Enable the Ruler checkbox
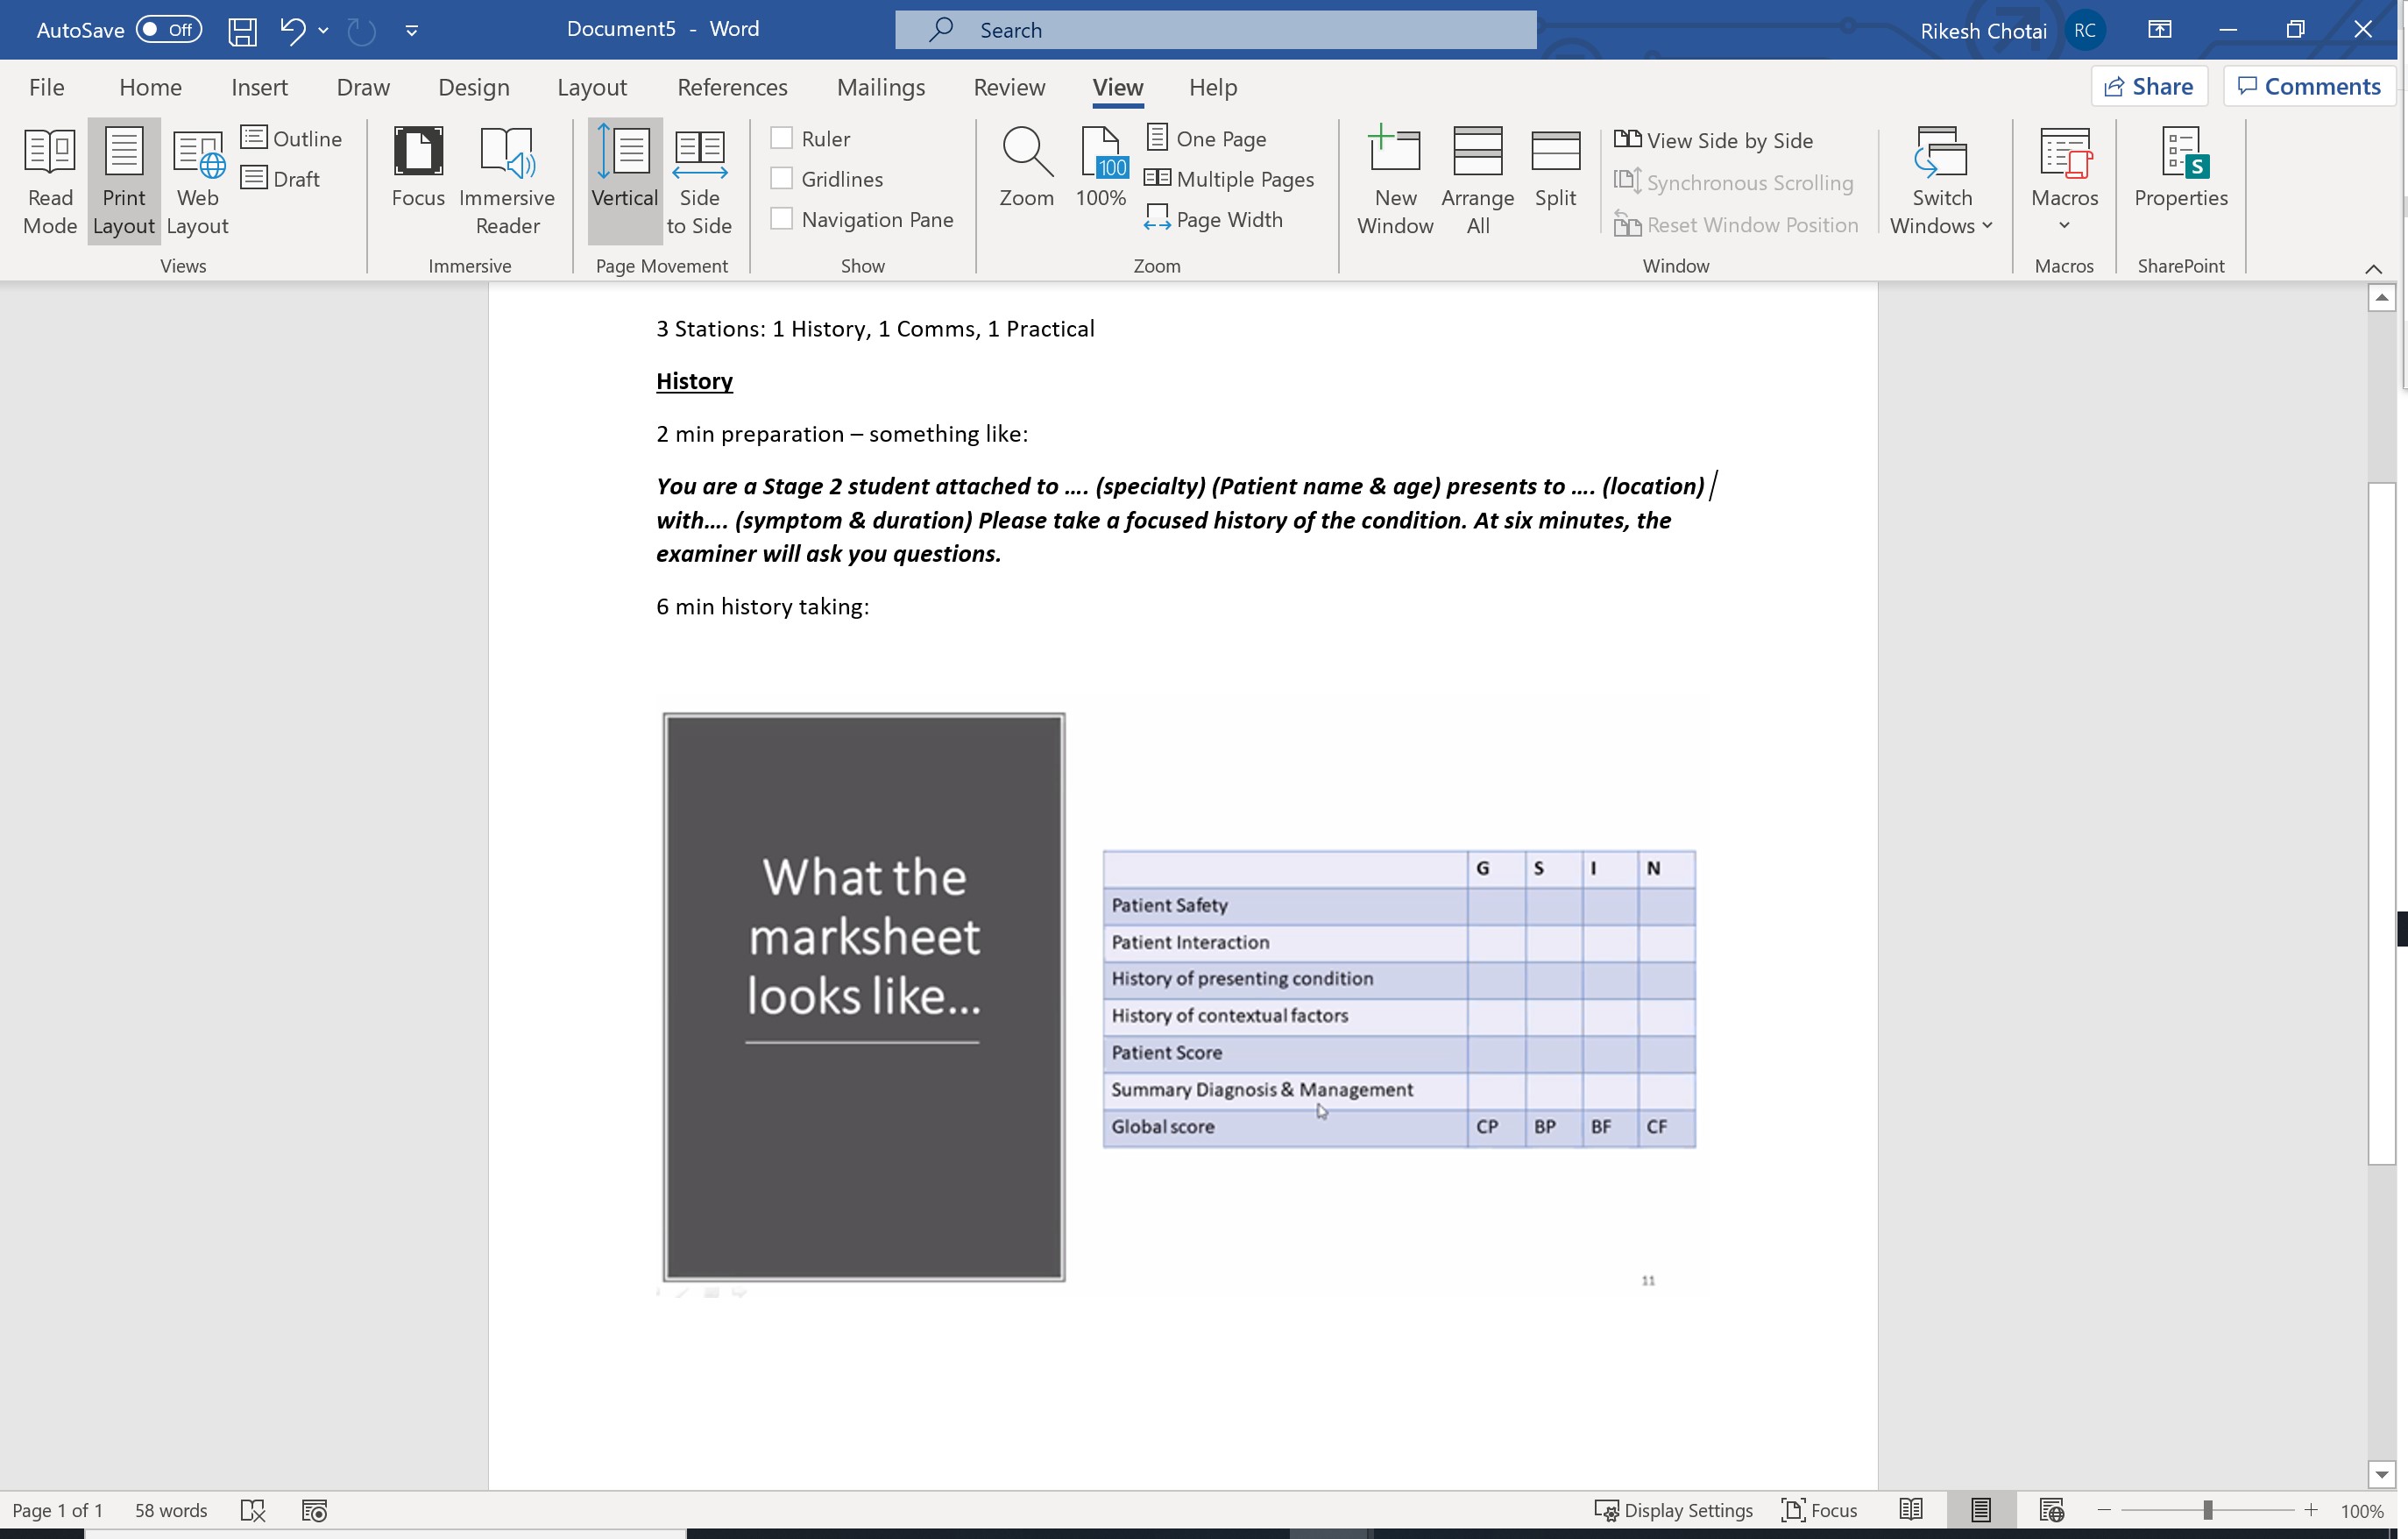Screen dimensions: 2408x1539 (781, 138)
